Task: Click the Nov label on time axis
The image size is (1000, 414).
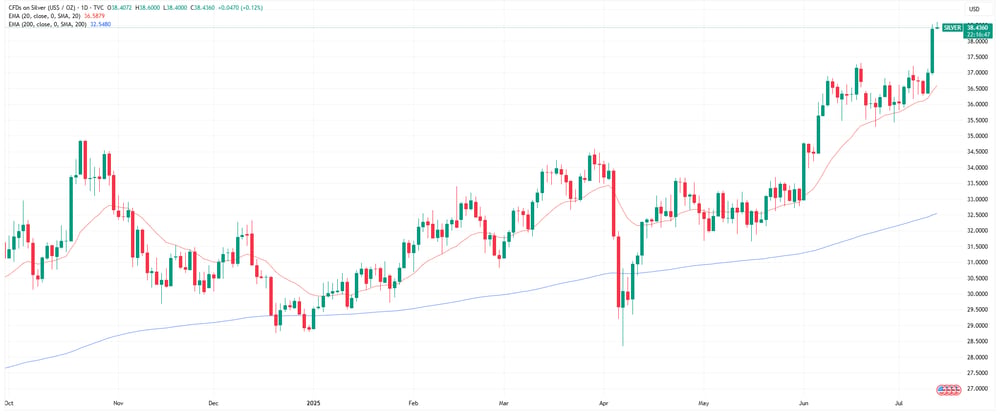Action: [x=117, y=403]
